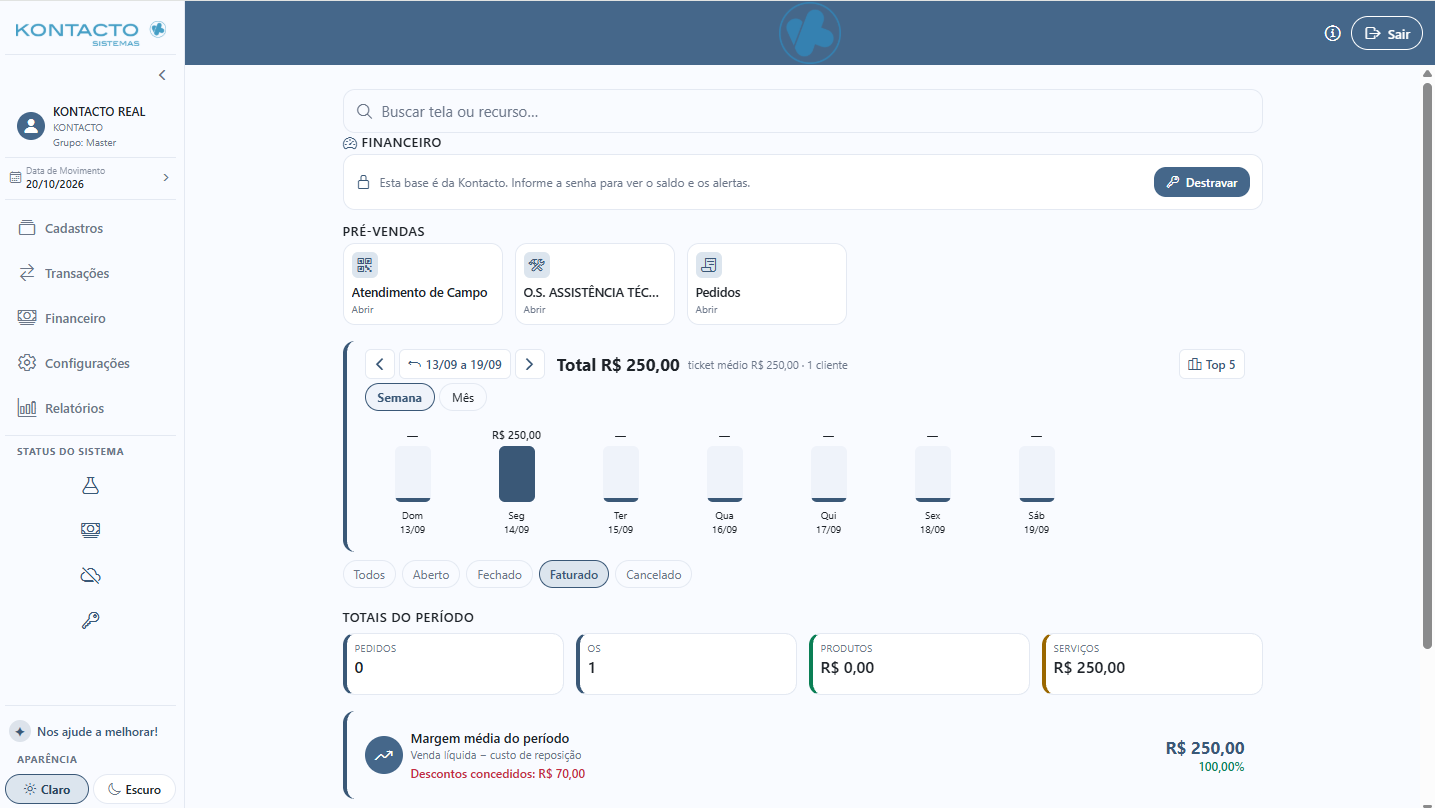Select the Claro appearance theme
Viewport: 1435px width, 808px height.
(47, 789)
